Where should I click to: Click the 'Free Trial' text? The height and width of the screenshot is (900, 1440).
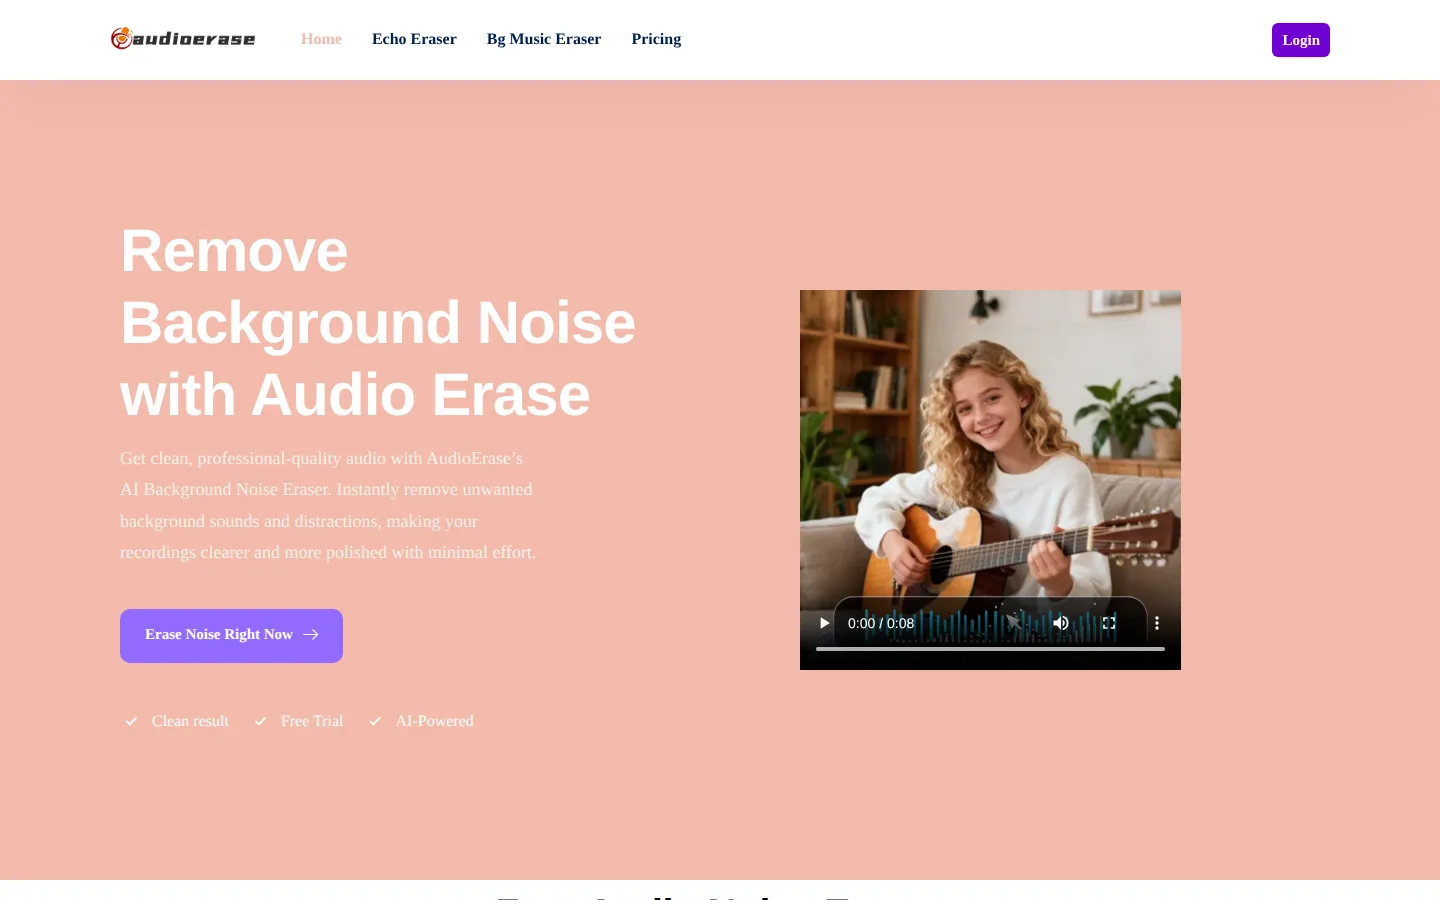point(312,721)
